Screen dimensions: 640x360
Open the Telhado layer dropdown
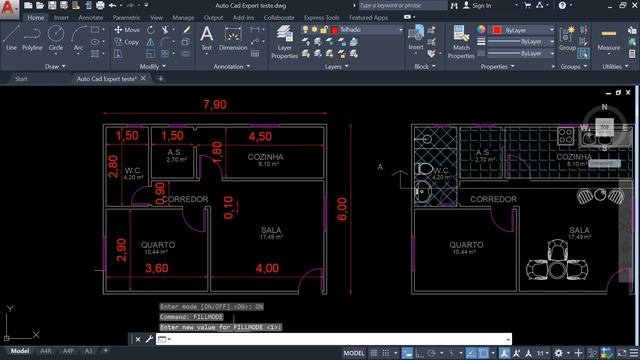tap(400, 30)
